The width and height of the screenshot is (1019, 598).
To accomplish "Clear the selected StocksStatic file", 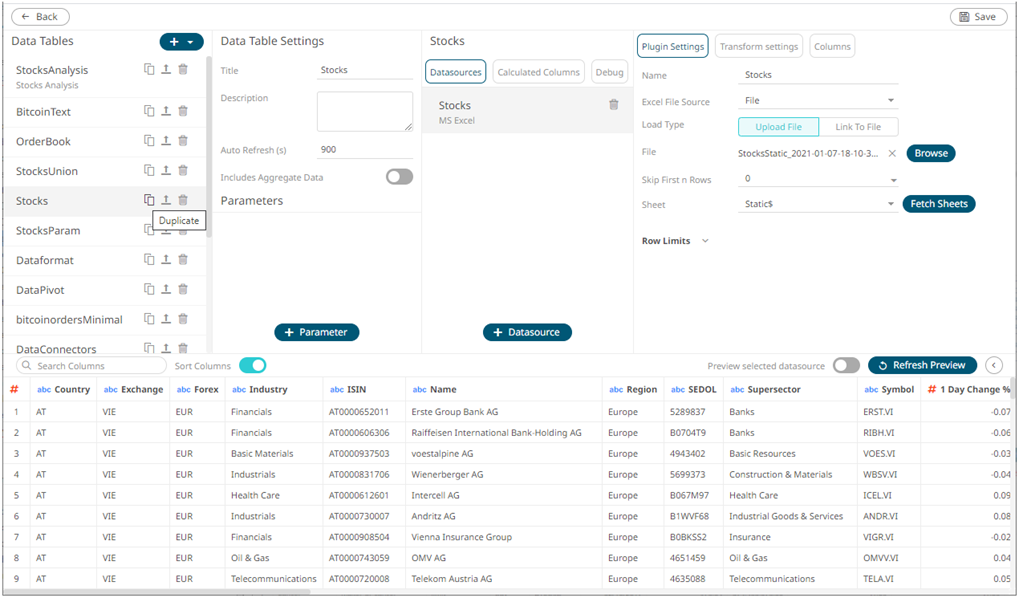I will click(892, 154).
